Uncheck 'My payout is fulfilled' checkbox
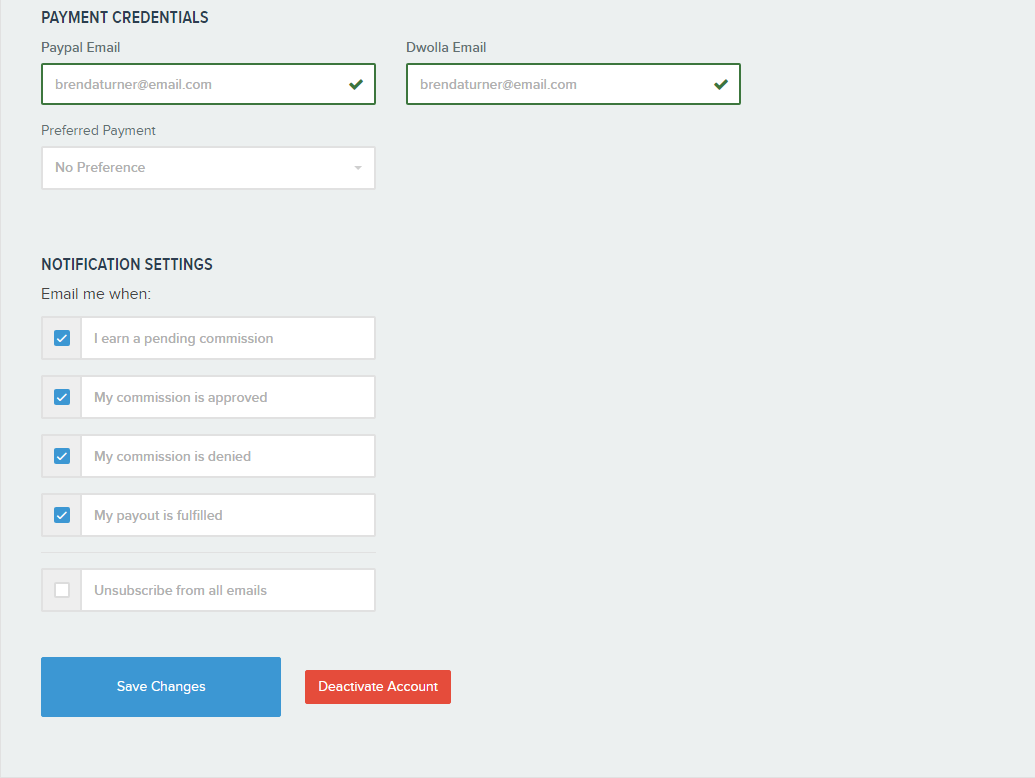The image size is (1035, 778). tap(62, 515)
